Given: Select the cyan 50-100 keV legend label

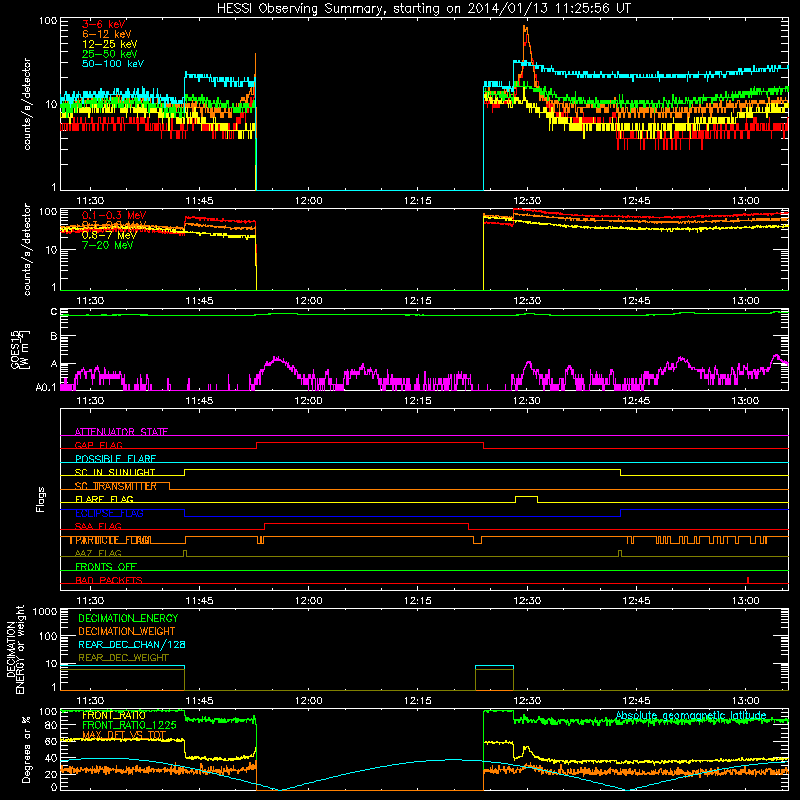Looking at the screenshot, I should pyautogui.click(x=113, y=64).
